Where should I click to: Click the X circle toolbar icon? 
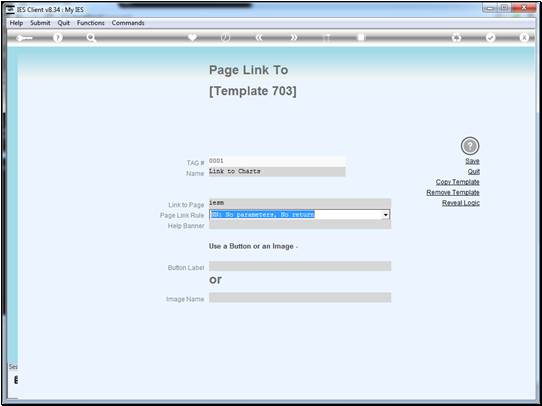tap(524, 38)
